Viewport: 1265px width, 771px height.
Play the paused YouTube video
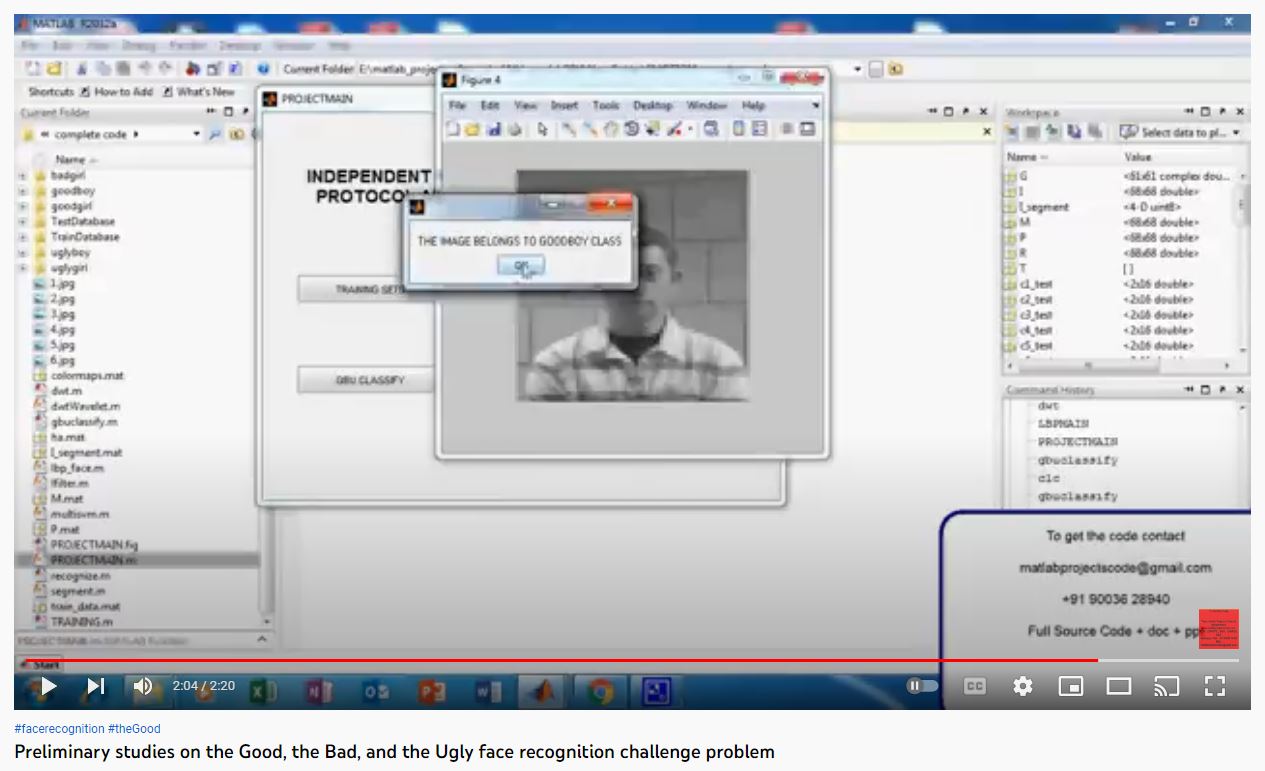[47, 686]
